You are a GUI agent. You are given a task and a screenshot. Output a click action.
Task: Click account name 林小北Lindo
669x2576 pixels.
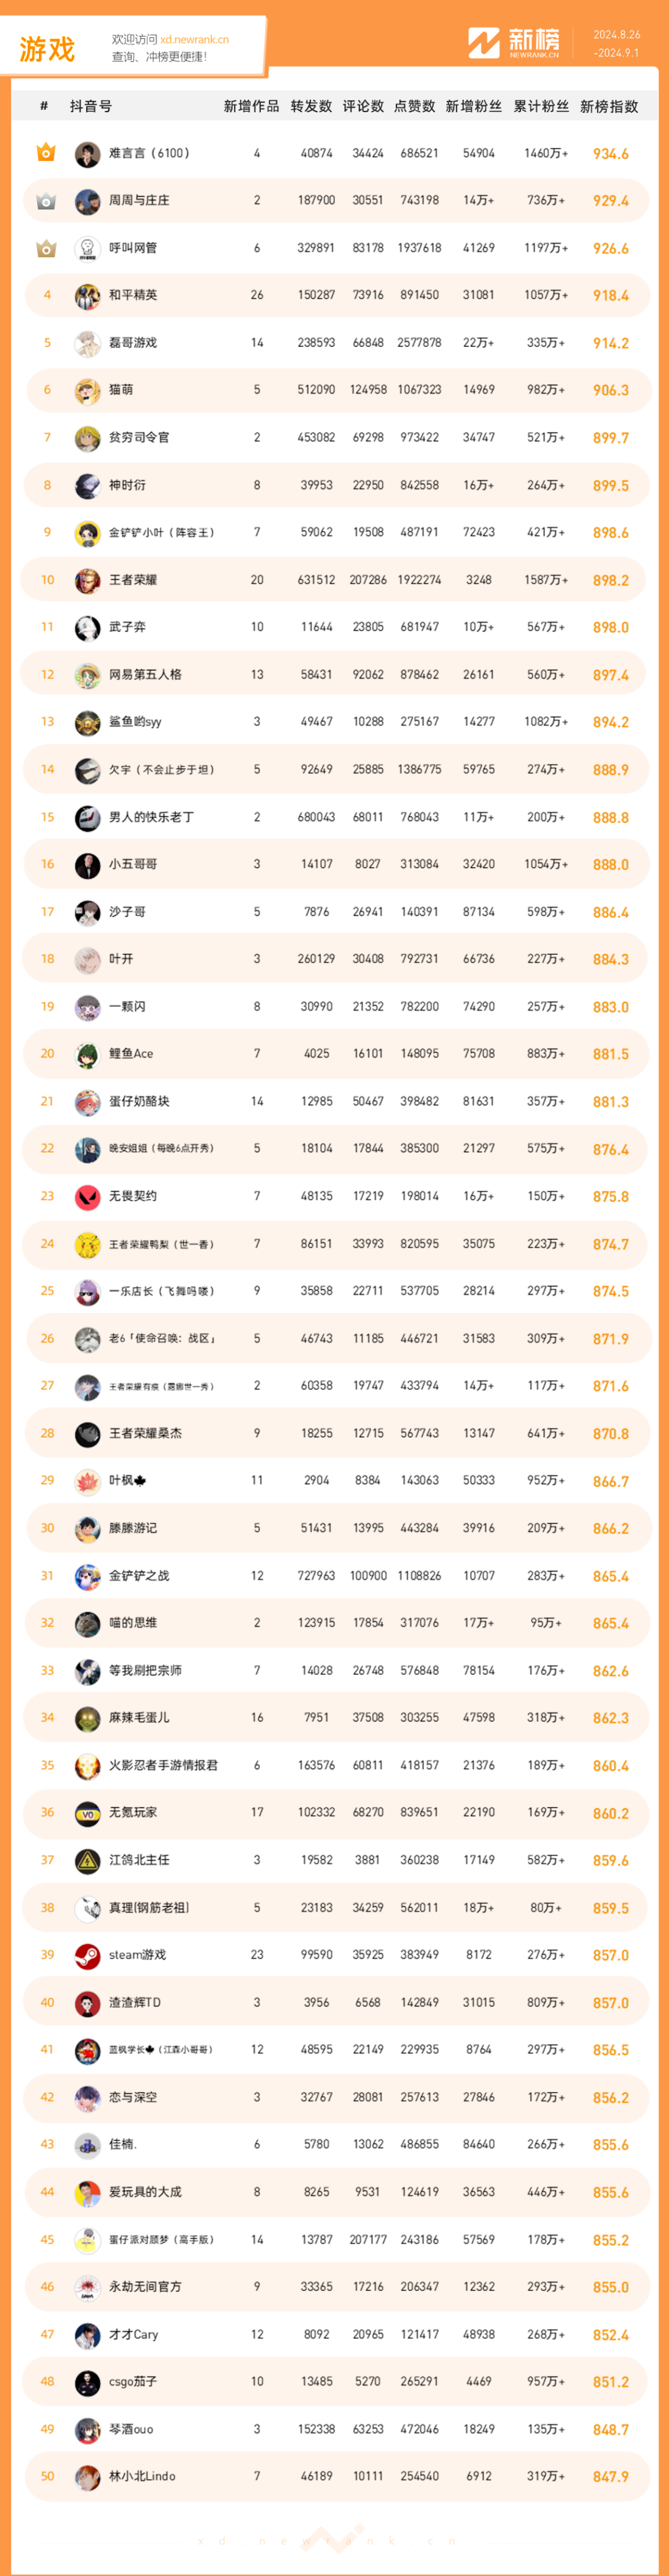coord(142,2476)
